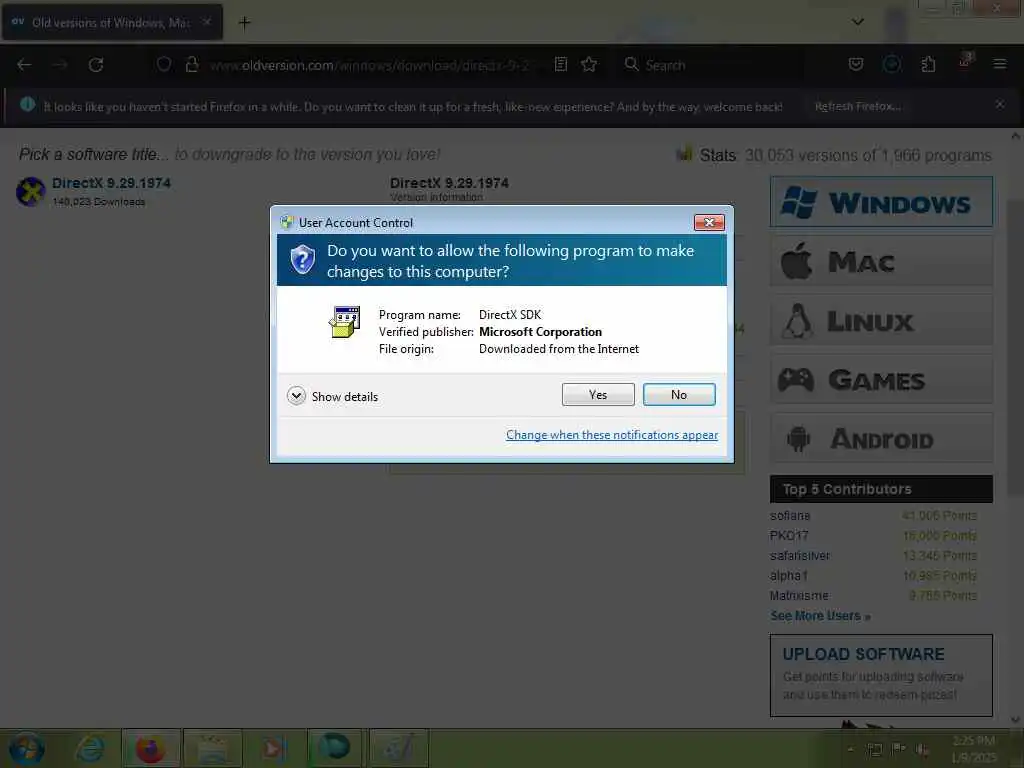Open Change when these notifications appear link
The width and height of the screenshot is (1024, 768).
point(612,435)
